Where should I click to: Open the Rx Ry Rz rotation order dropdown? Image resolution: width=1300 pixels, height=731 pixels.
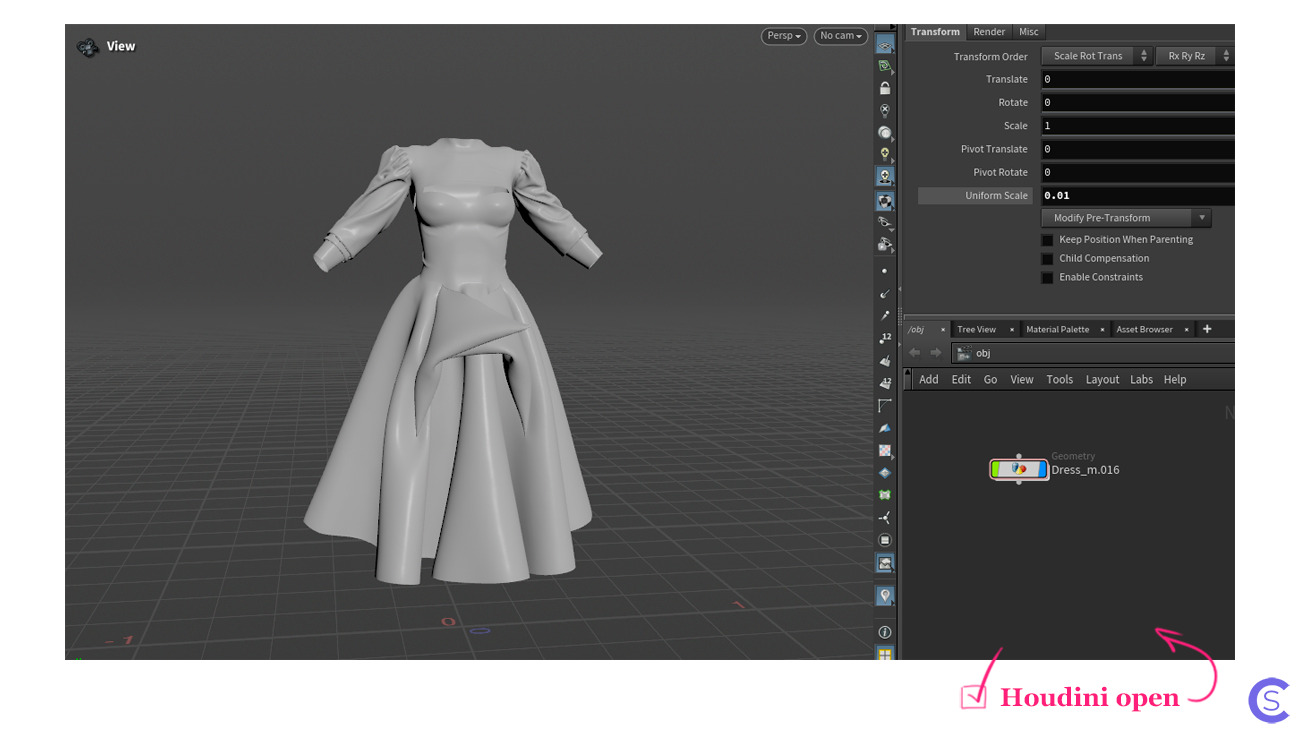[x=1195, y=56]
